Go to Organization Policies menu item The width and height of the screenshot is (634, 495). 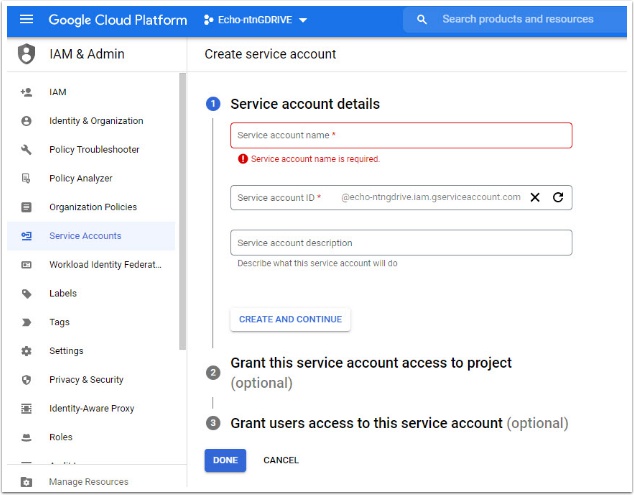click(x=92, y=207)
